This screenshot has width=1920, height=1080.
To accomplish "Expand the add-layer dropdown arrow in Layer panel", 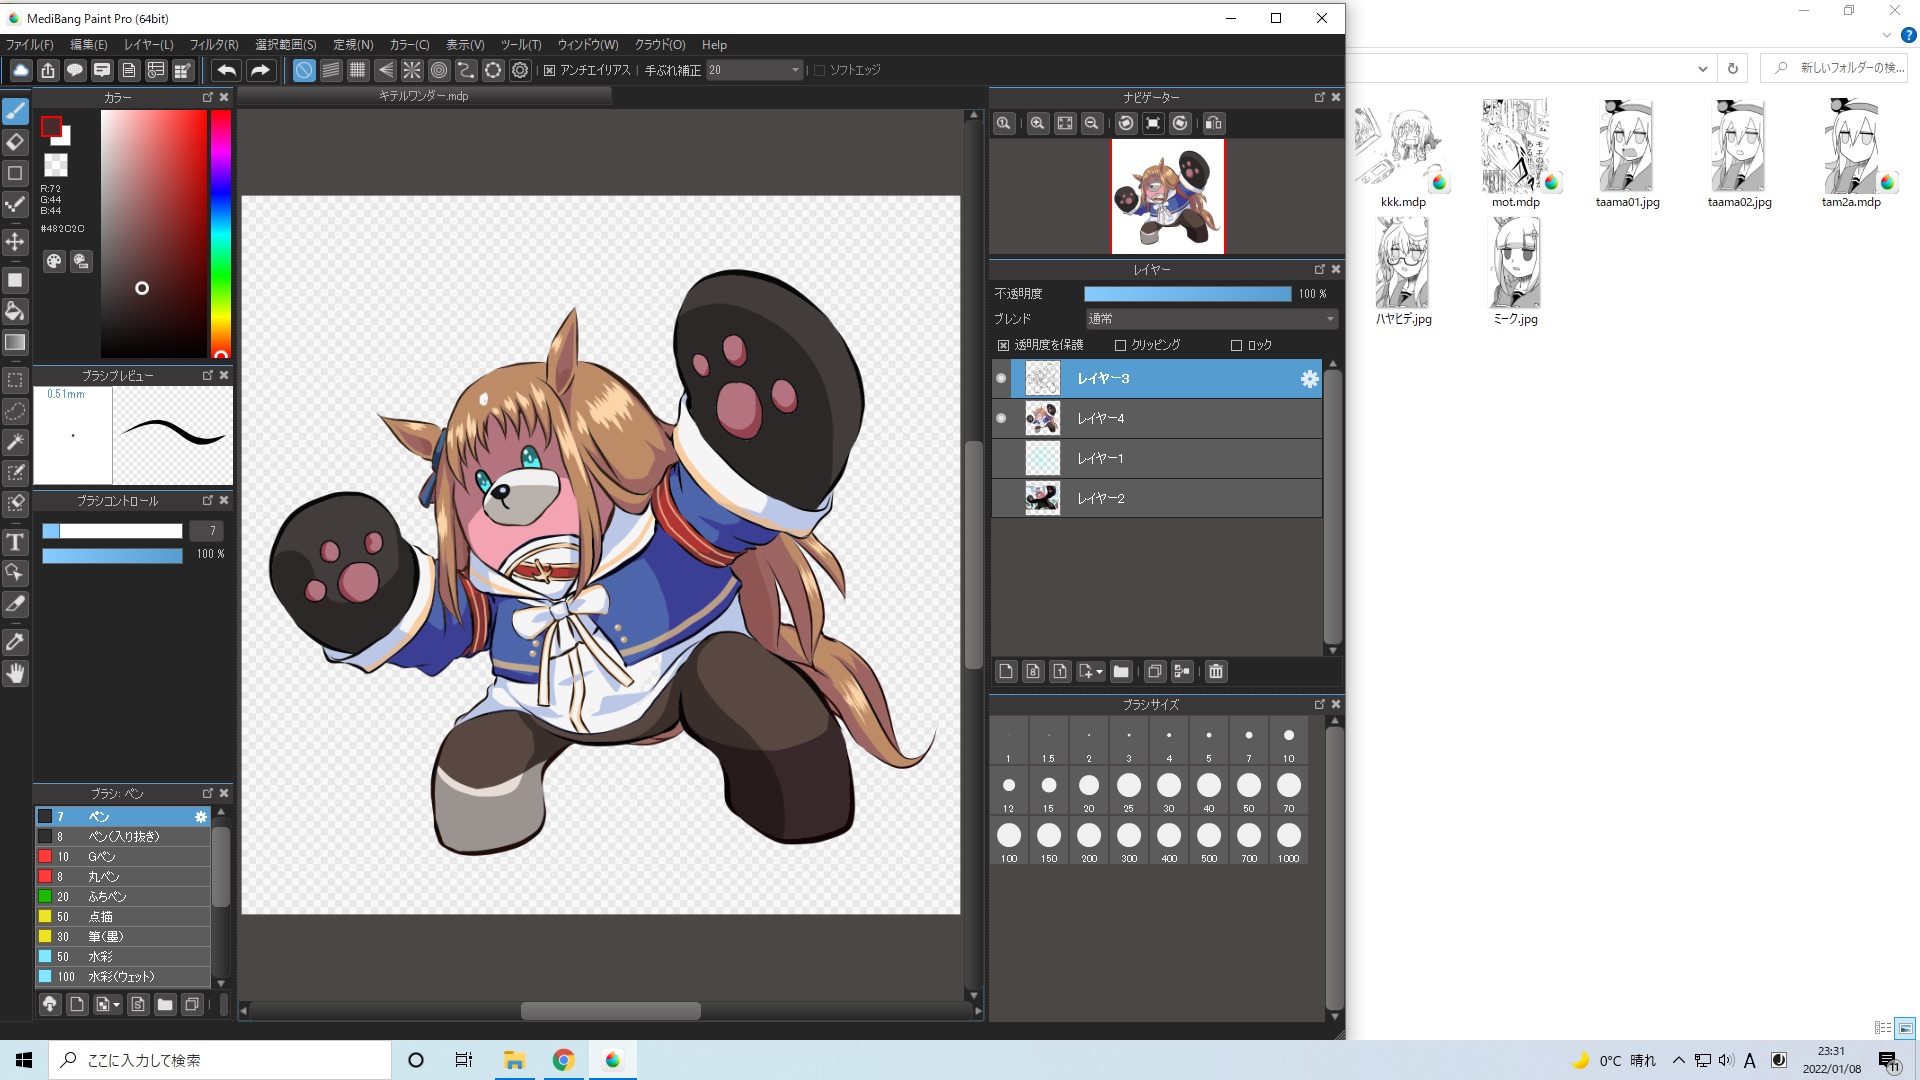I will point(1099,672).
